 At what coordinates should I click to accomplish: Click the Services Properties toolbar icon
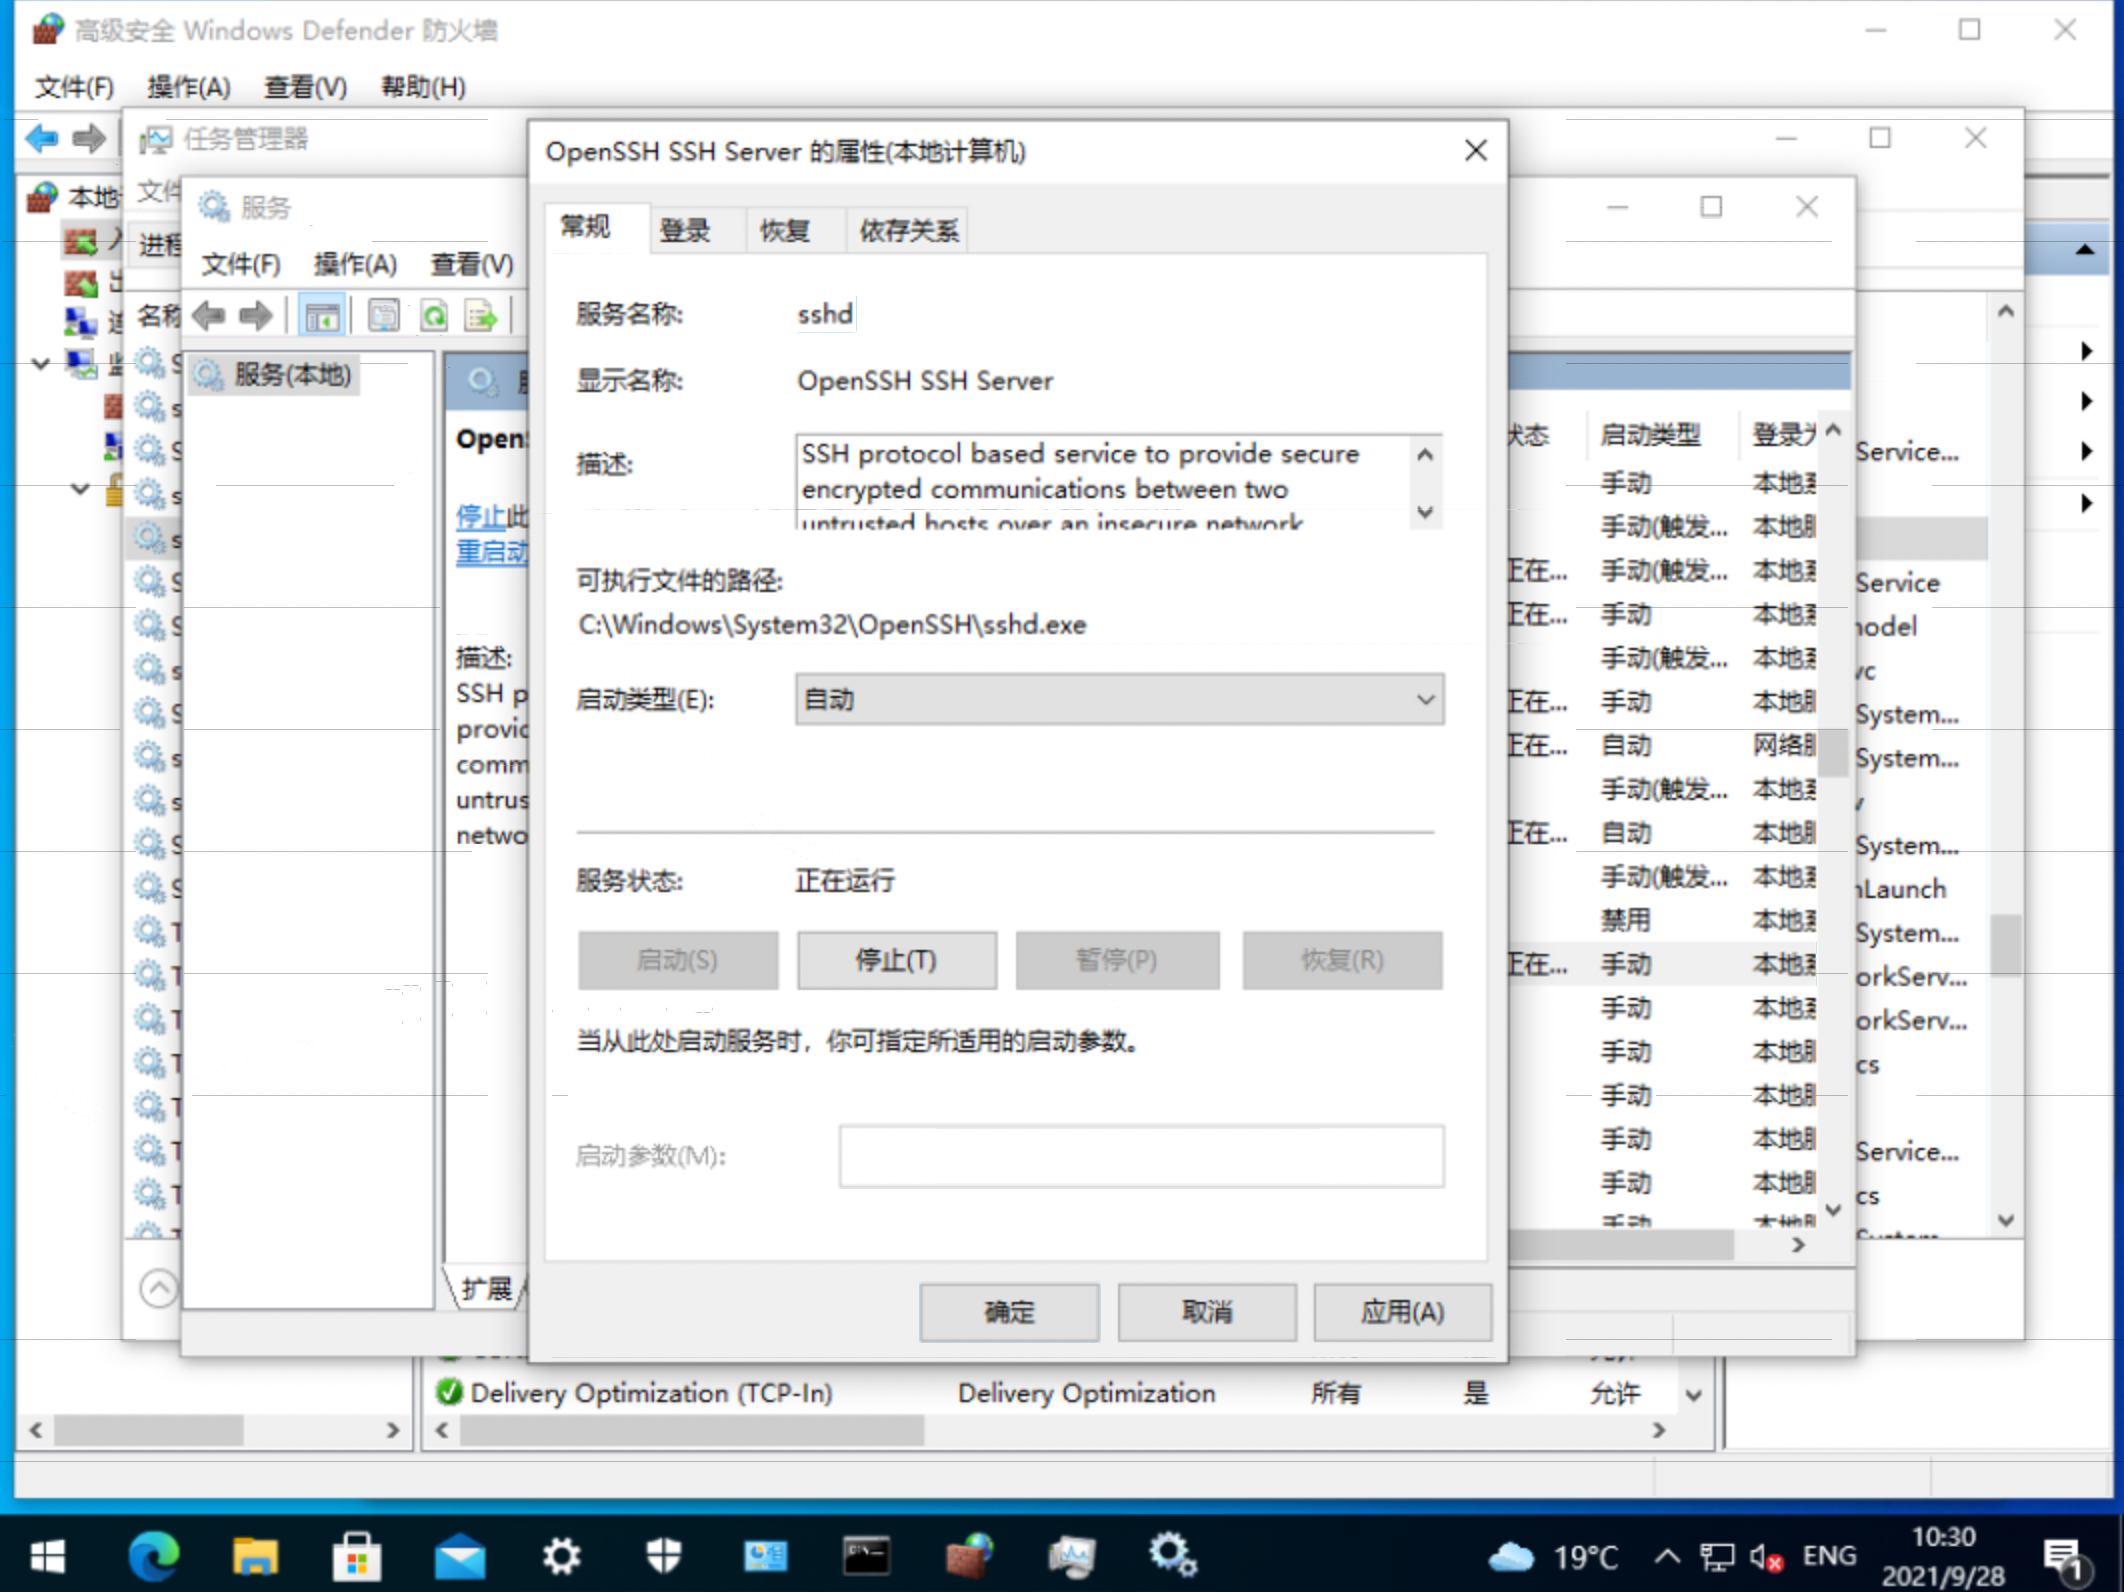coord(383,317)
